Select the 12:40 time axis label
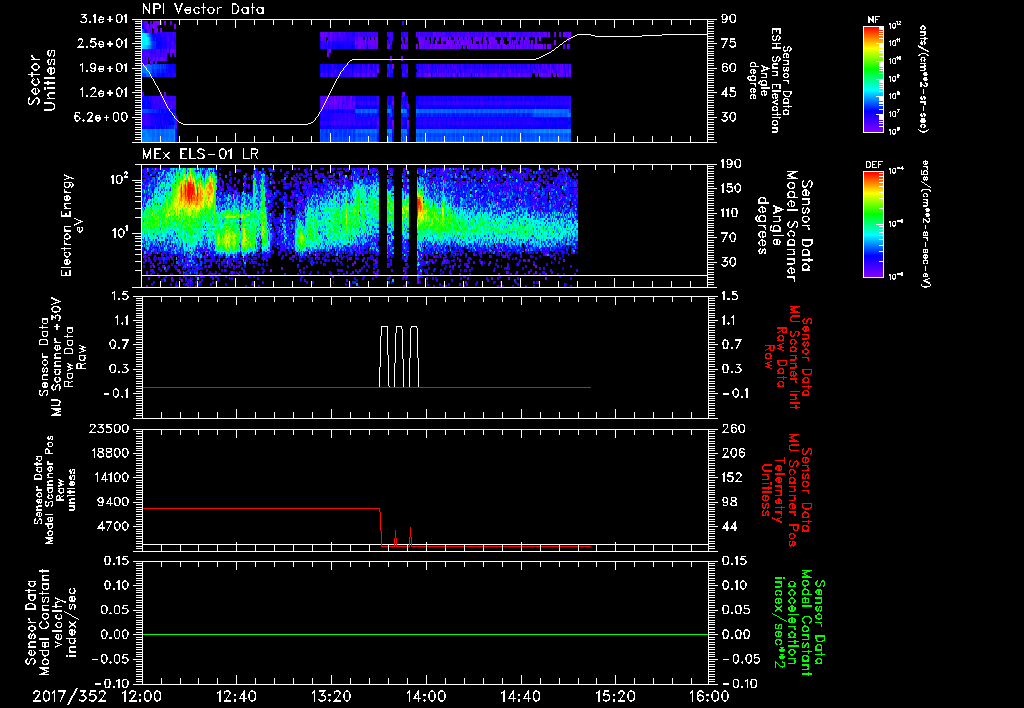The height and width of the screenshot is (708, 1024). tap(236, 696)
